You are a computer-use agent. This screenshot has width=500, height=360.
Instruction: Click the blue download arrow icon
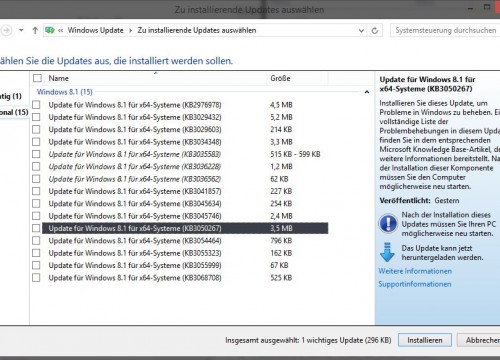[x=387, y=252]
